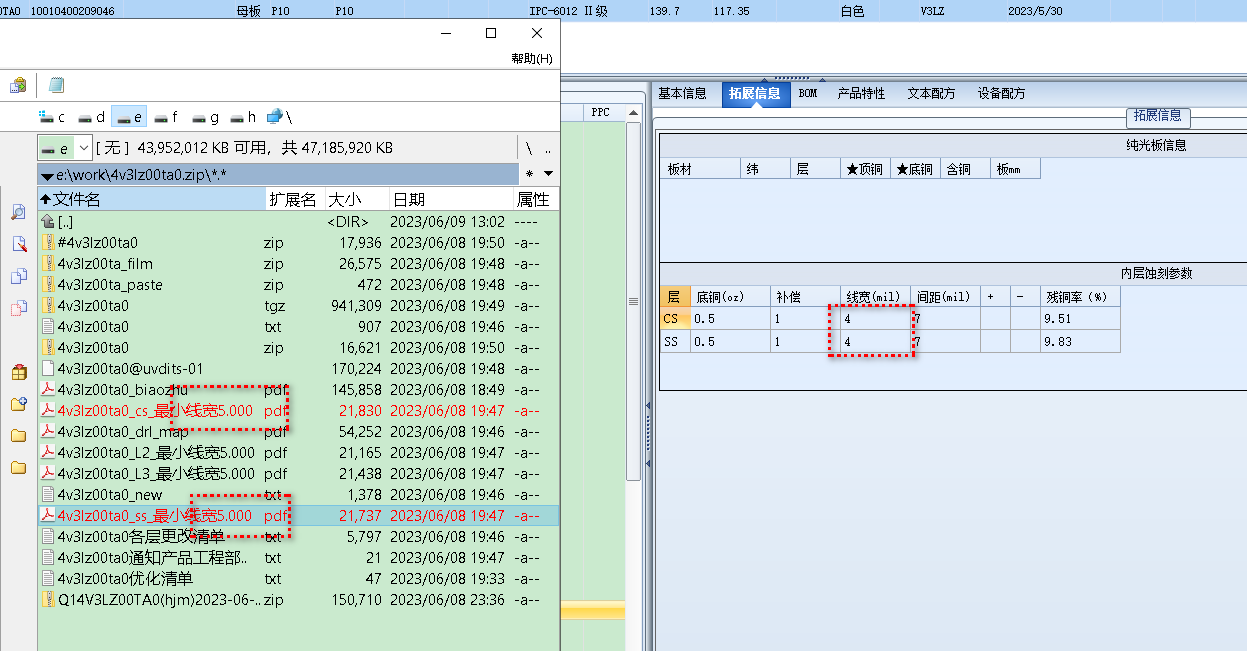
Task: Click the 残铜率 value 9.83
Action: pyautogui.click(x=1080, y=342)
